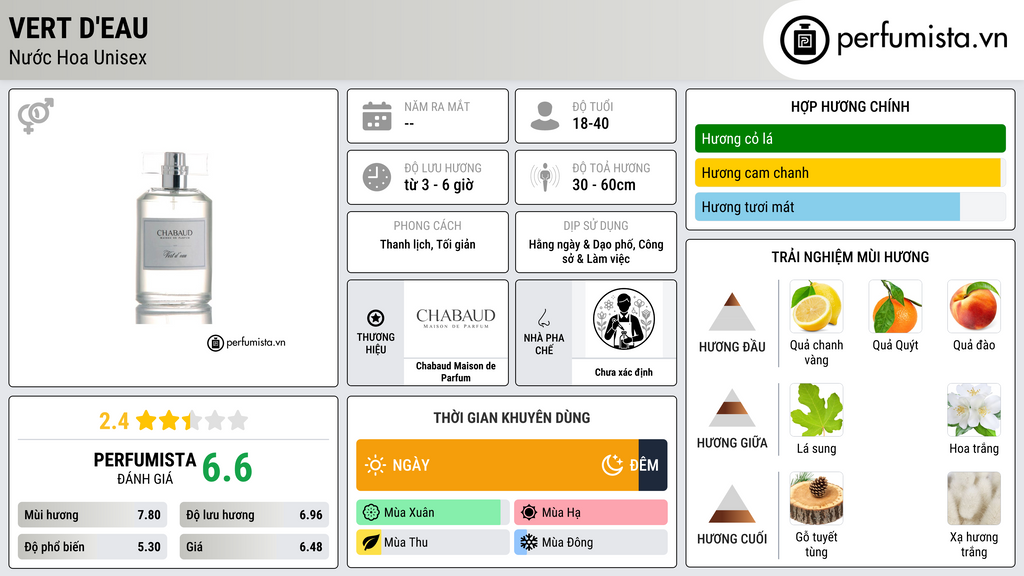
Task: Click the yellow star rating stars
Action: coord(192,421)
